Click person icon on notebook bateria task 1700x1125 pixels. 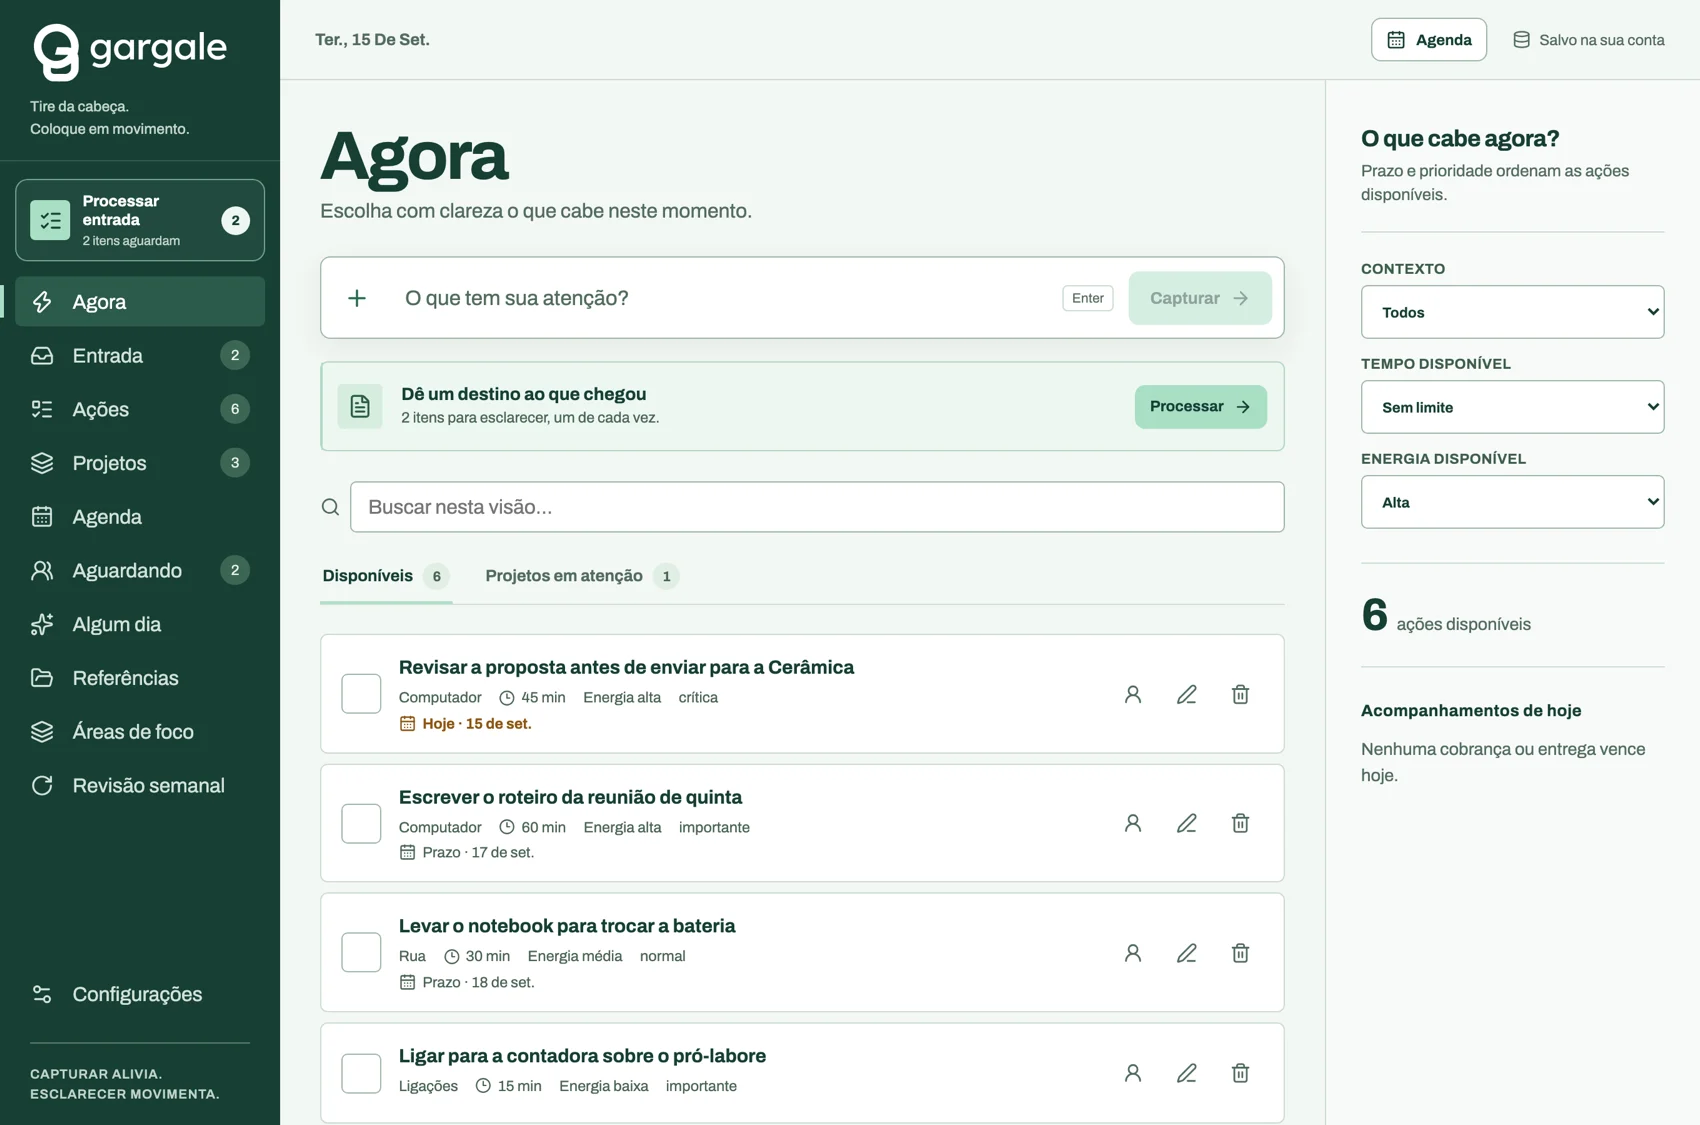tap(1132, 953)
